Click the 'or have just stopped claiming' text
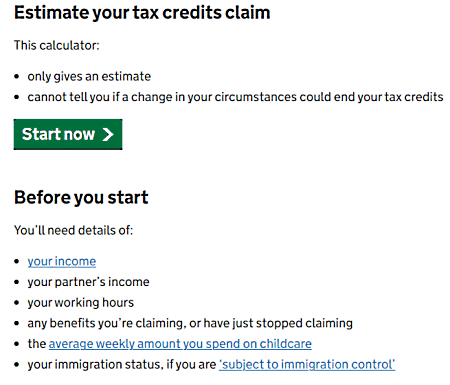Viewport: 450px width, 385px height. point(271,323)
